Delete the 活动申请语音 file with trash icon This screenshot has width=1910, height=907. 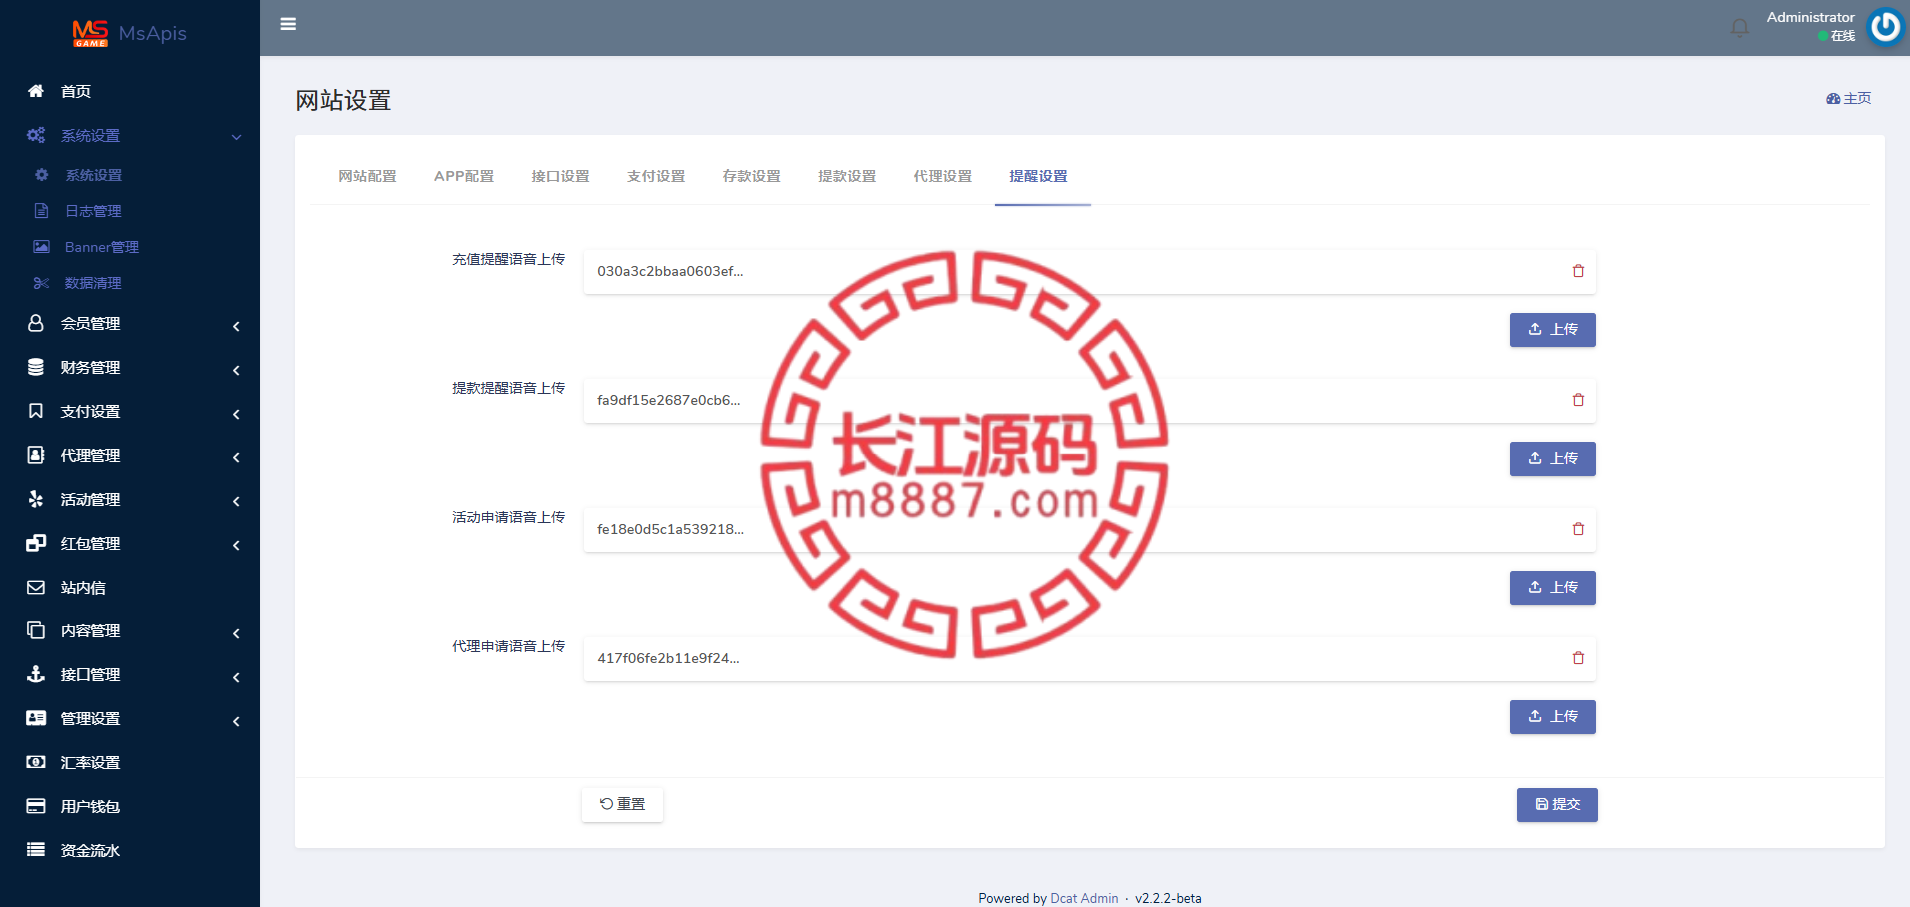[x=1578, y=529]
